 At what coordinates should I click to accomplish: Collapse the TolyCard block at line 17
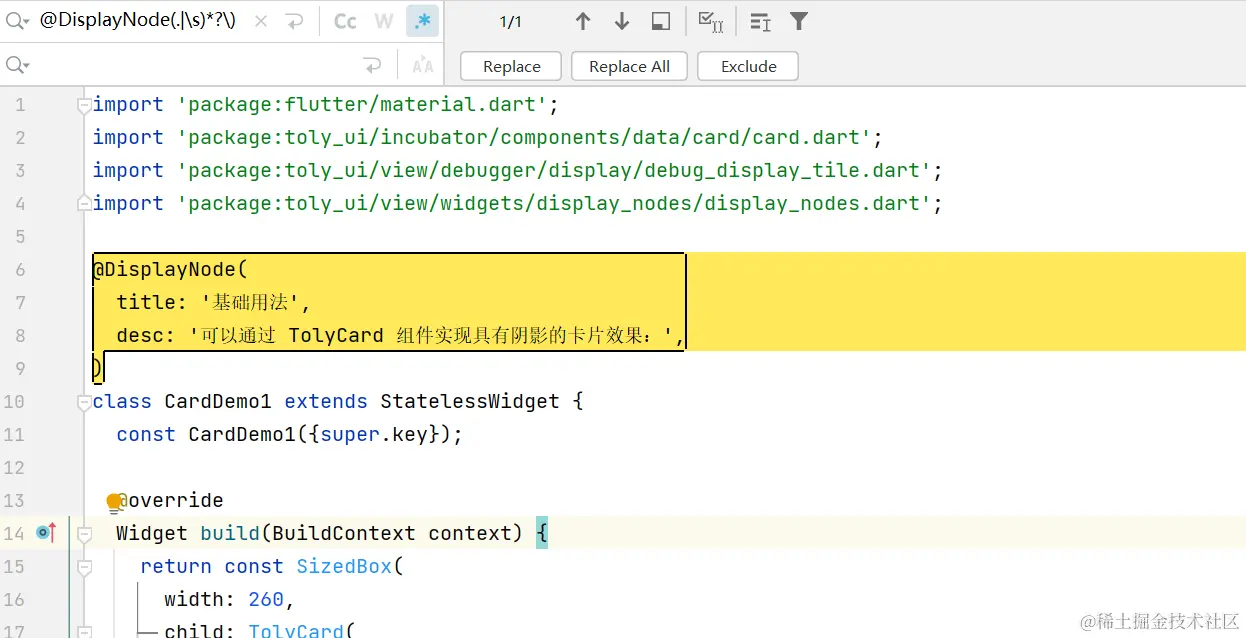click(x=85, y=632)
